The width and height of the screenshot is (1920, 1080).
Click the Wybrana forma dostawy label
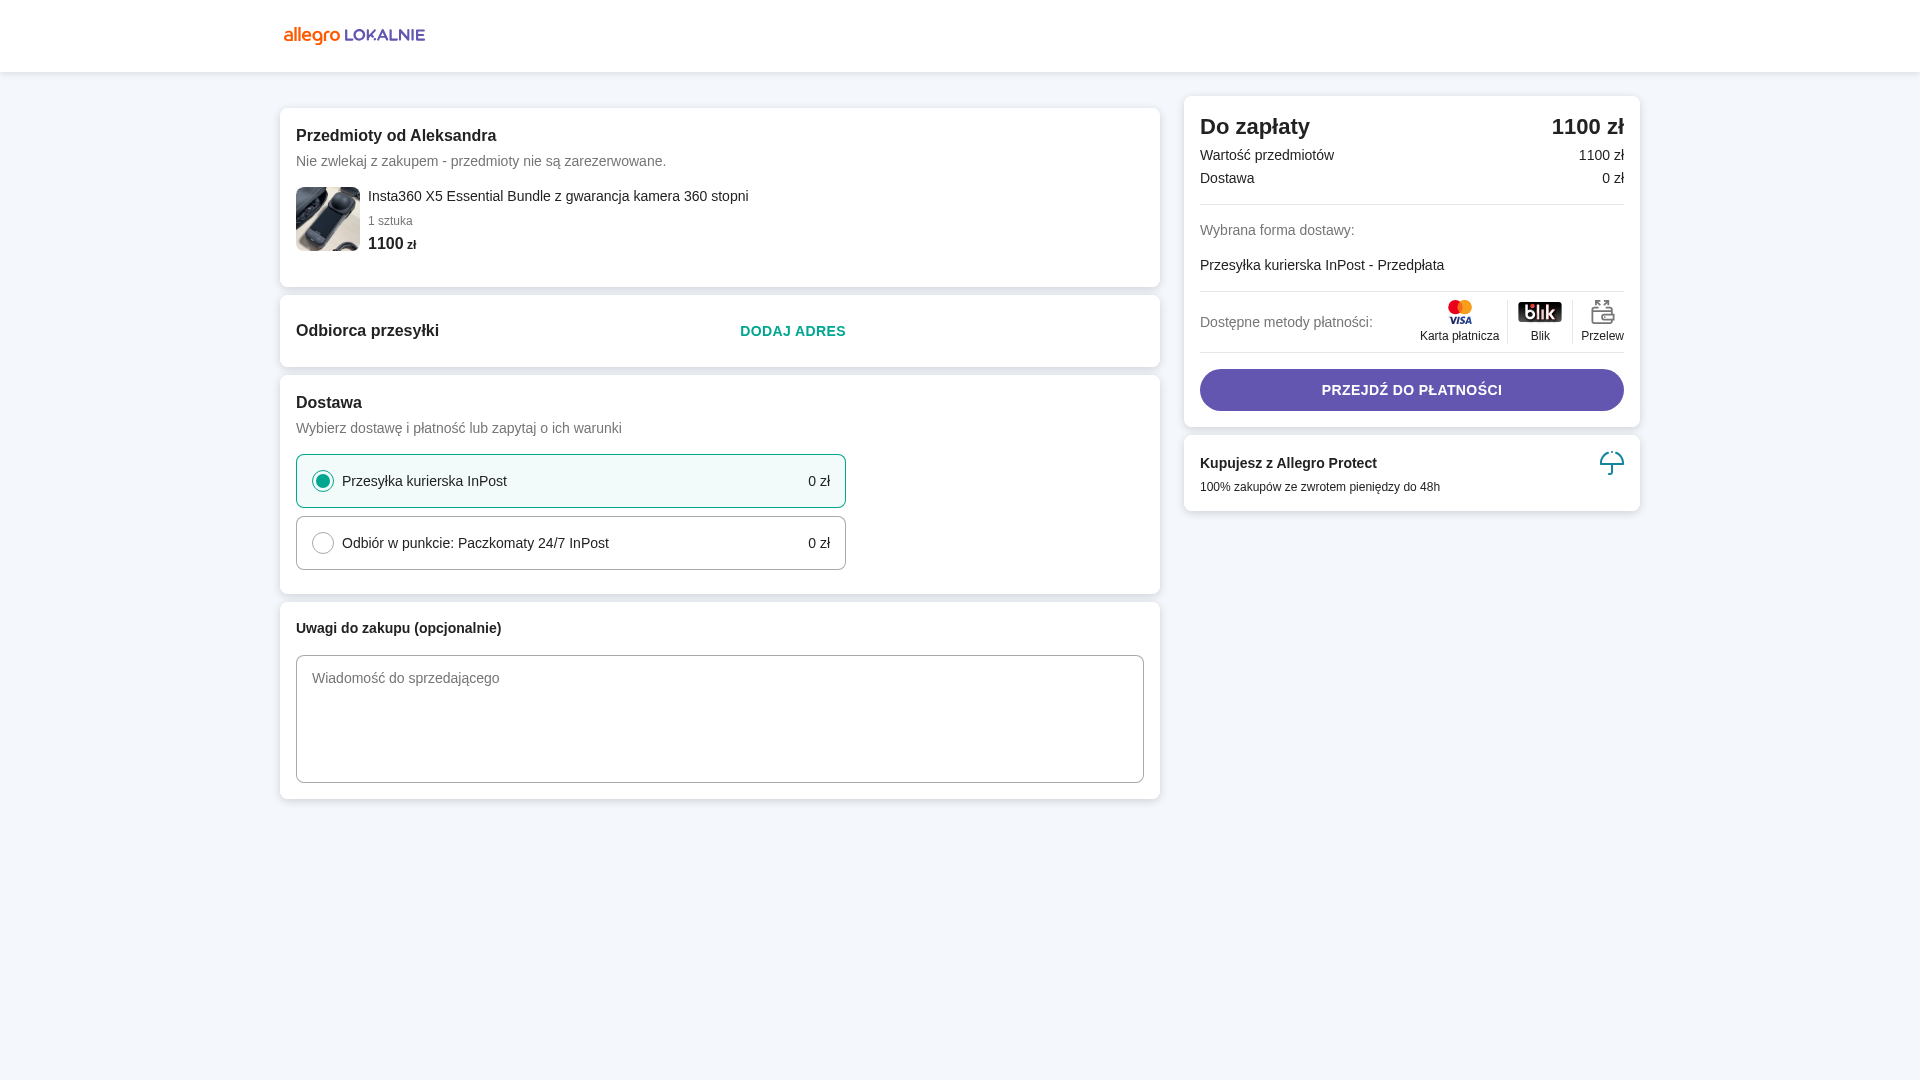tap(1277, 230)
